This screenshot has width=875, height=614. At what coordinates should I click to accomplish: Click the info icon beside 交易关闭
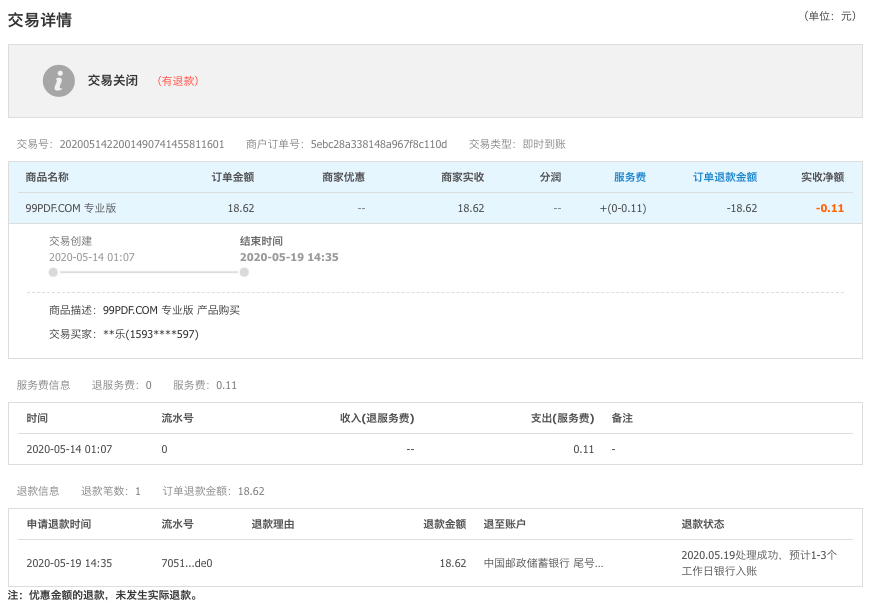click(59, 81)
